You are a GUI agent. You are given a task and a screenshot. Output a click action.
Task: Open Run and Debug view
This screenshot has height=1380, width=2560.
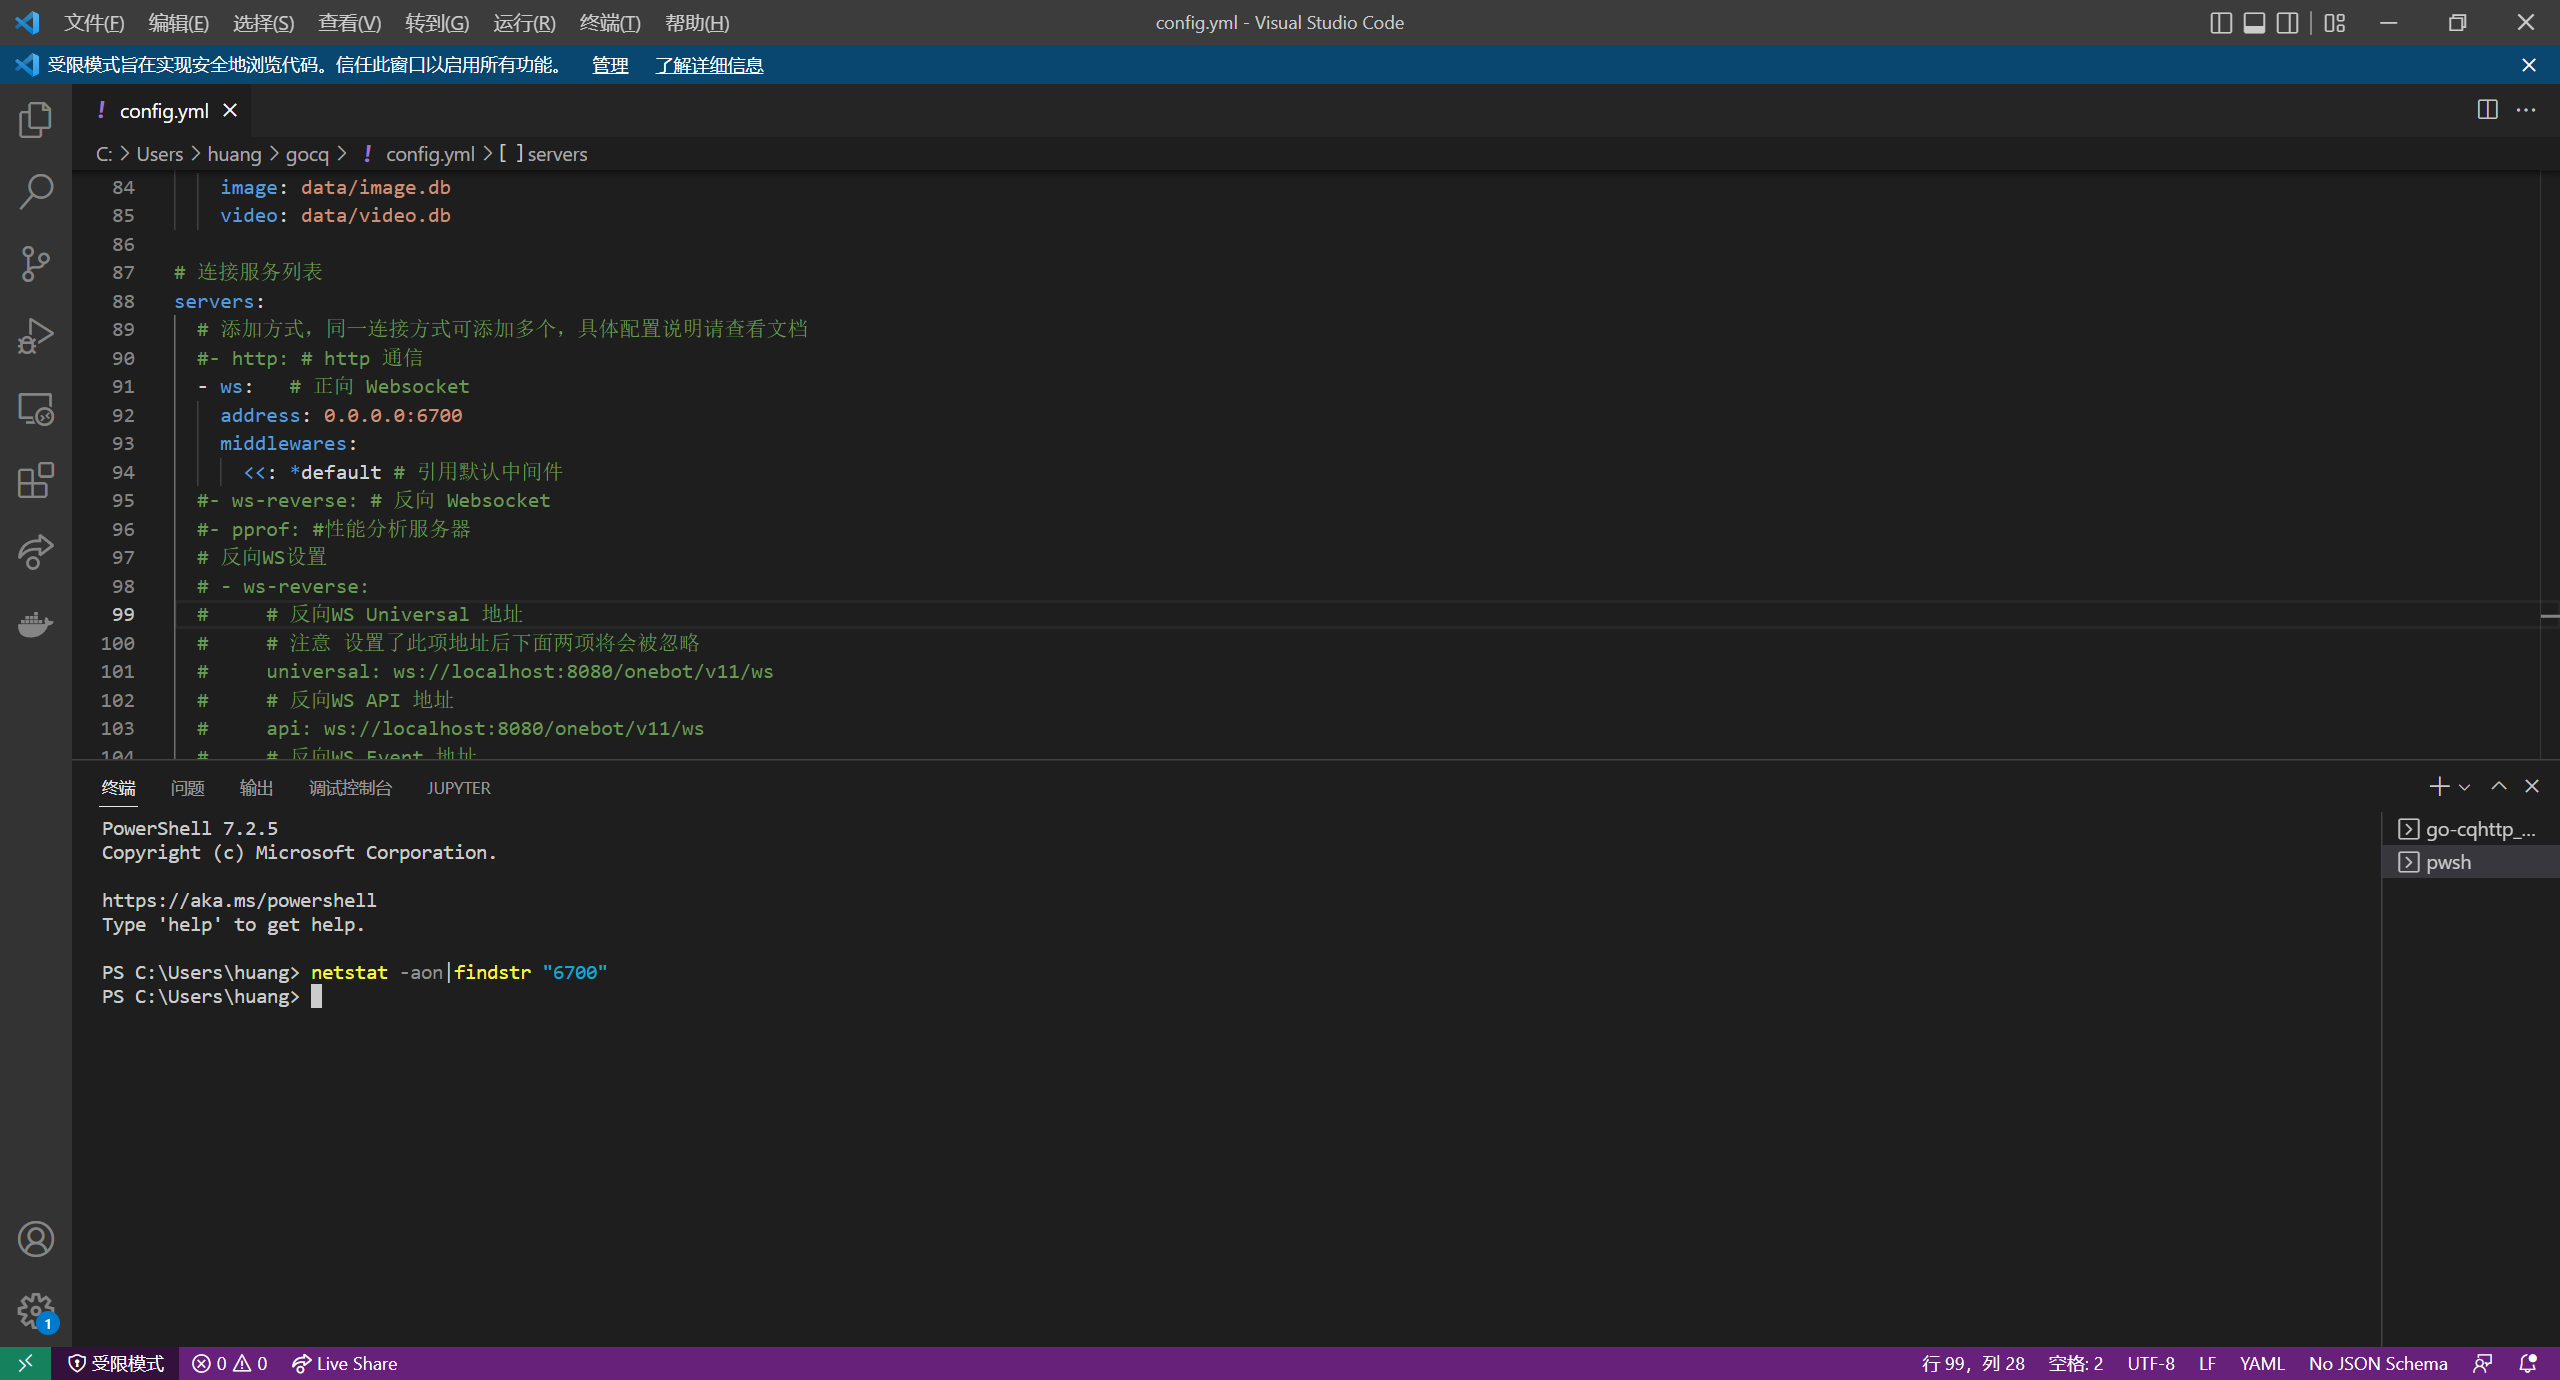pyautogui.click(x=36, y=336)
